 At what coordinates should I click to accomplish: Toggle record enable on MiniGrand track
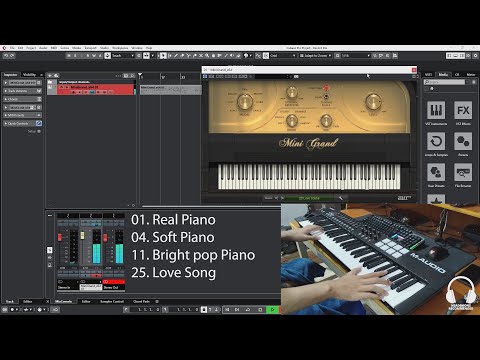click(x=73, y=92)
